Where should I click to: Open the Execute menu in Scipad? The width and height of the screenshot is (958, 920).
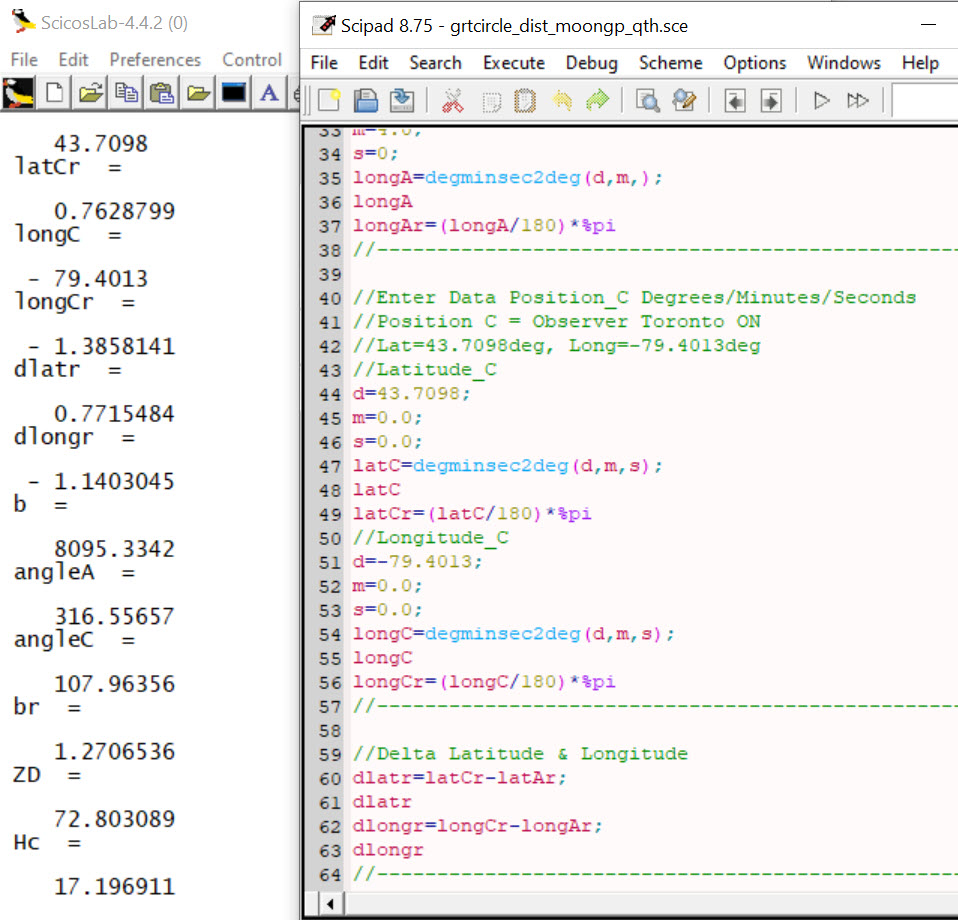point(513,62)
